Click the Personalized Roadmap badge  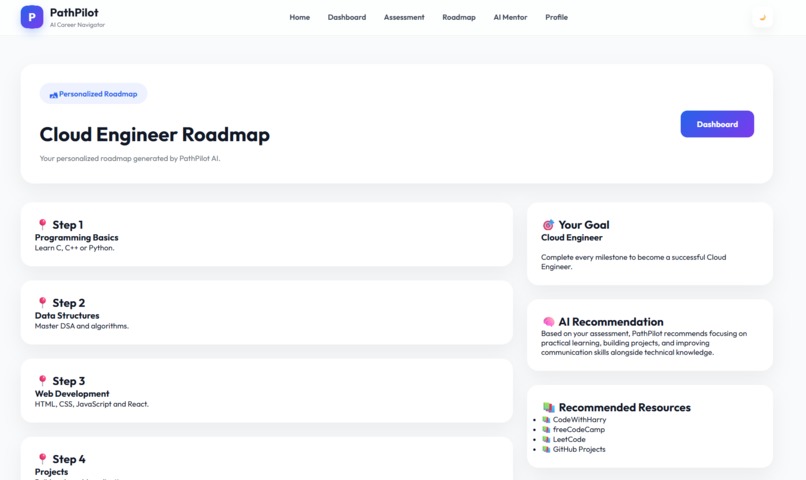(94, 94)
